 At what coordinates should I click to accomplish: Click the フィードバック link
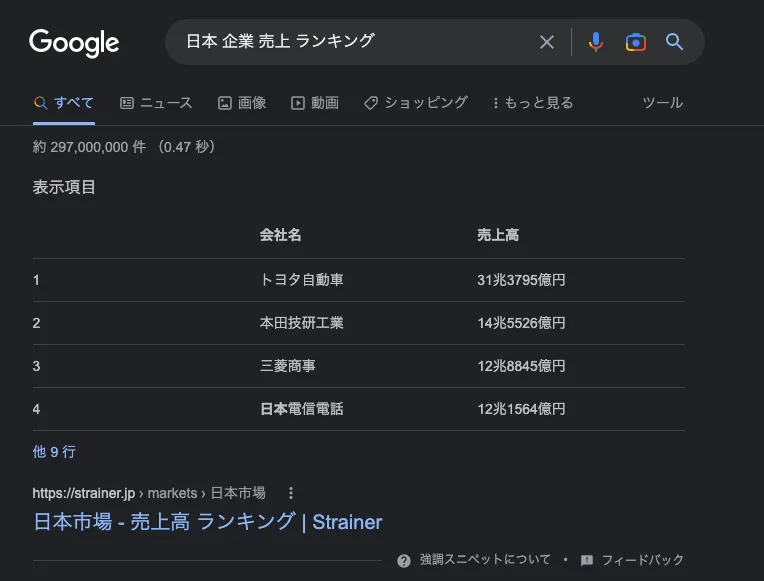632,560
